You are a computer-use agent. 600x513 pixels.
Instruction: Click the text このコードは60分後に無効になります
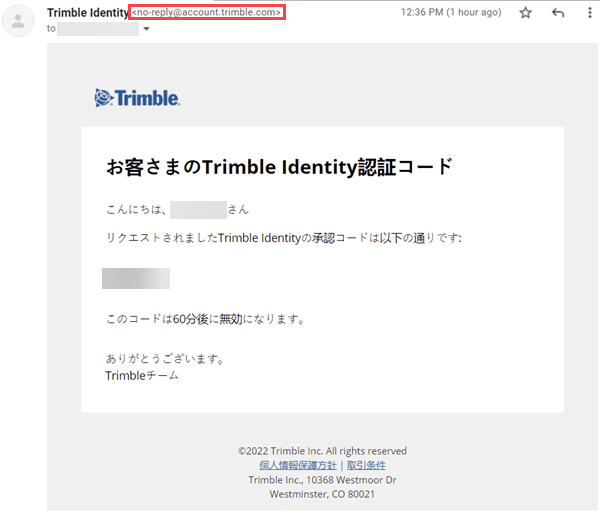[205, 319]
